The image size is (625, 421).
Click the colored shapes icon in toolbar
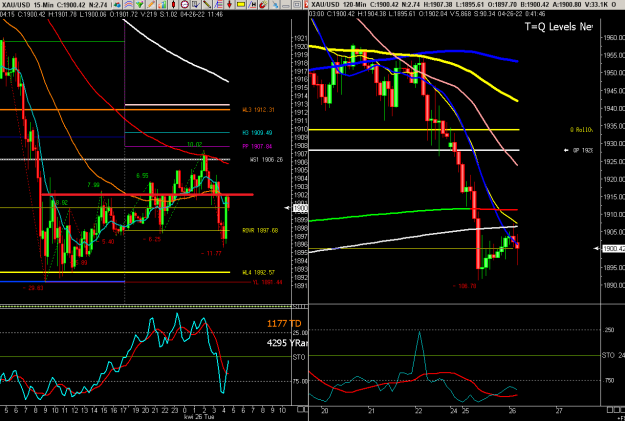[117, 5]
